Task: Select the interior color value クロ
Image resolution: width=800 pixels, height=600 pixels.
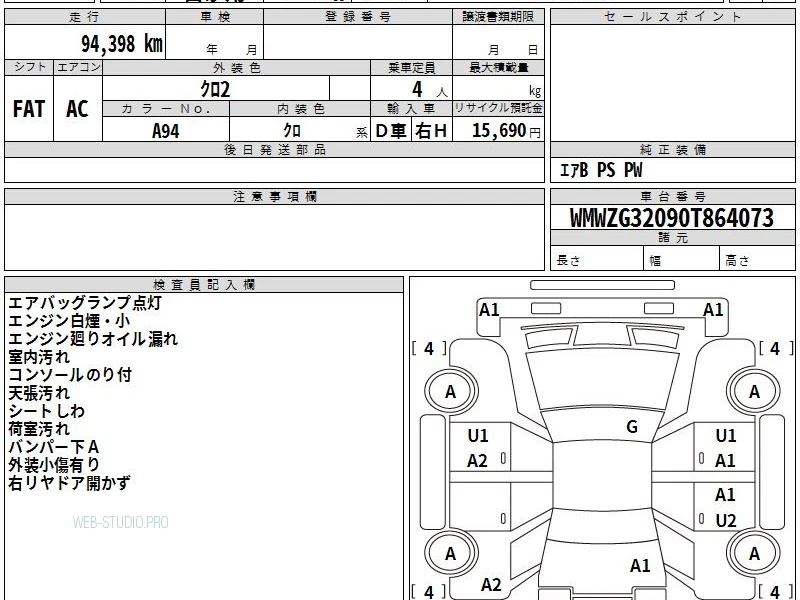Action: pyautogui.click(x=292, y=131)
